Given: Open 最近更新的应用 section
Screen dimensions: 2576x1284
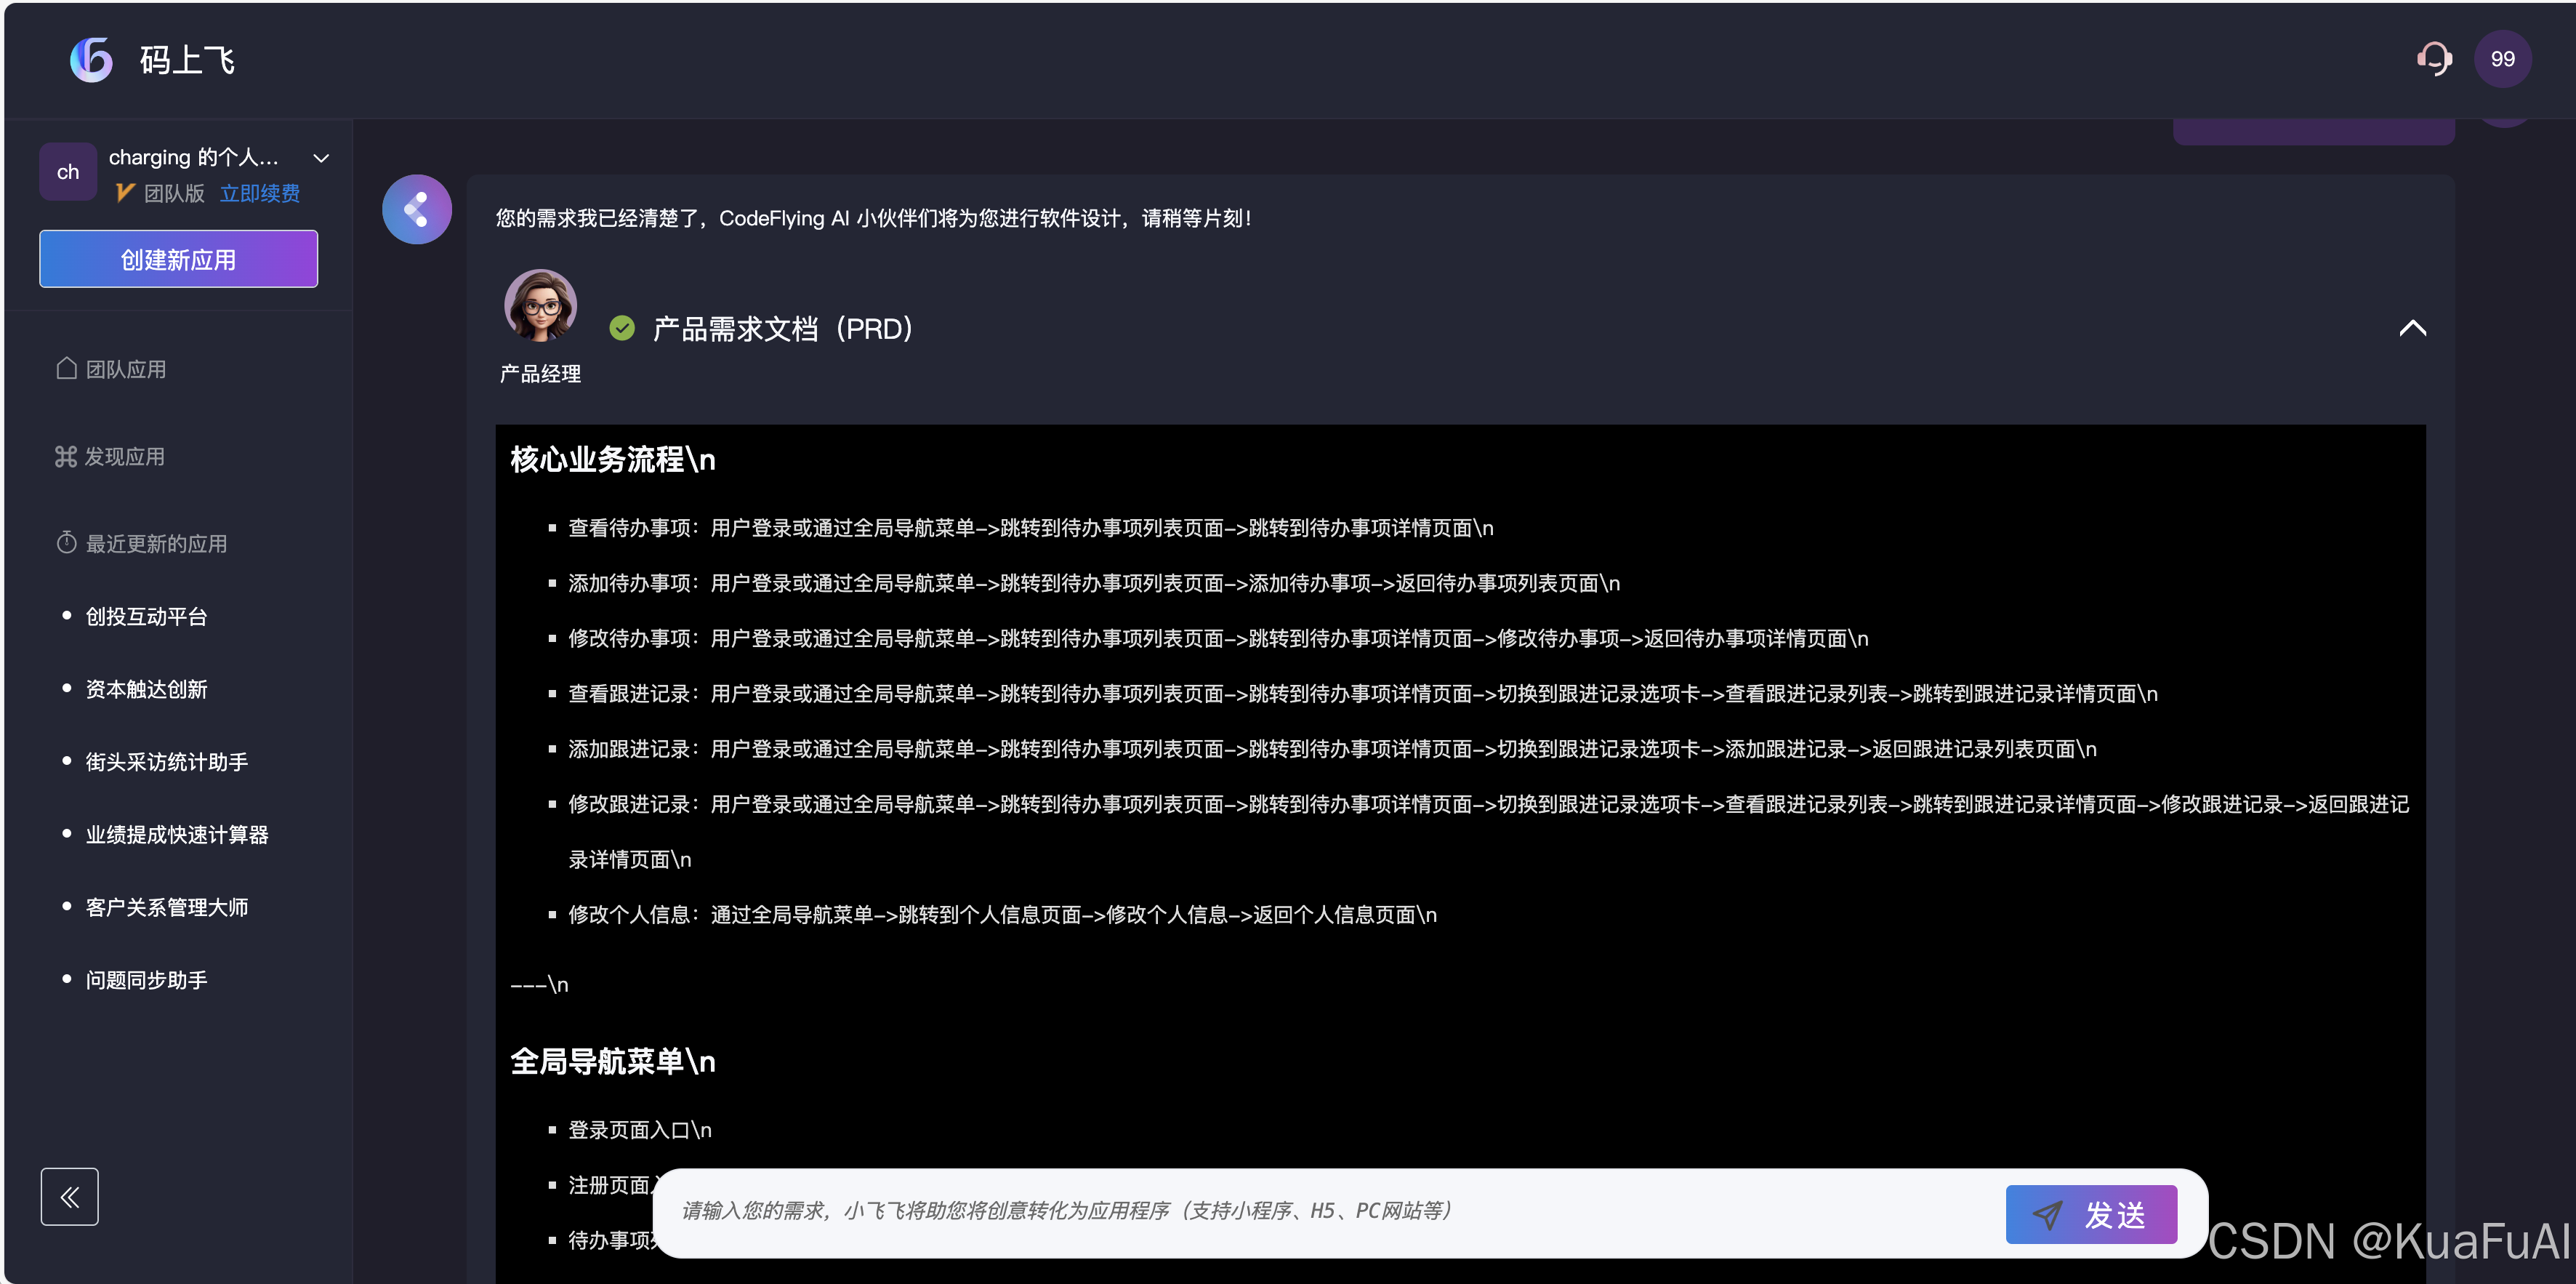Looking at the screenshot, I should pos(155,544).
